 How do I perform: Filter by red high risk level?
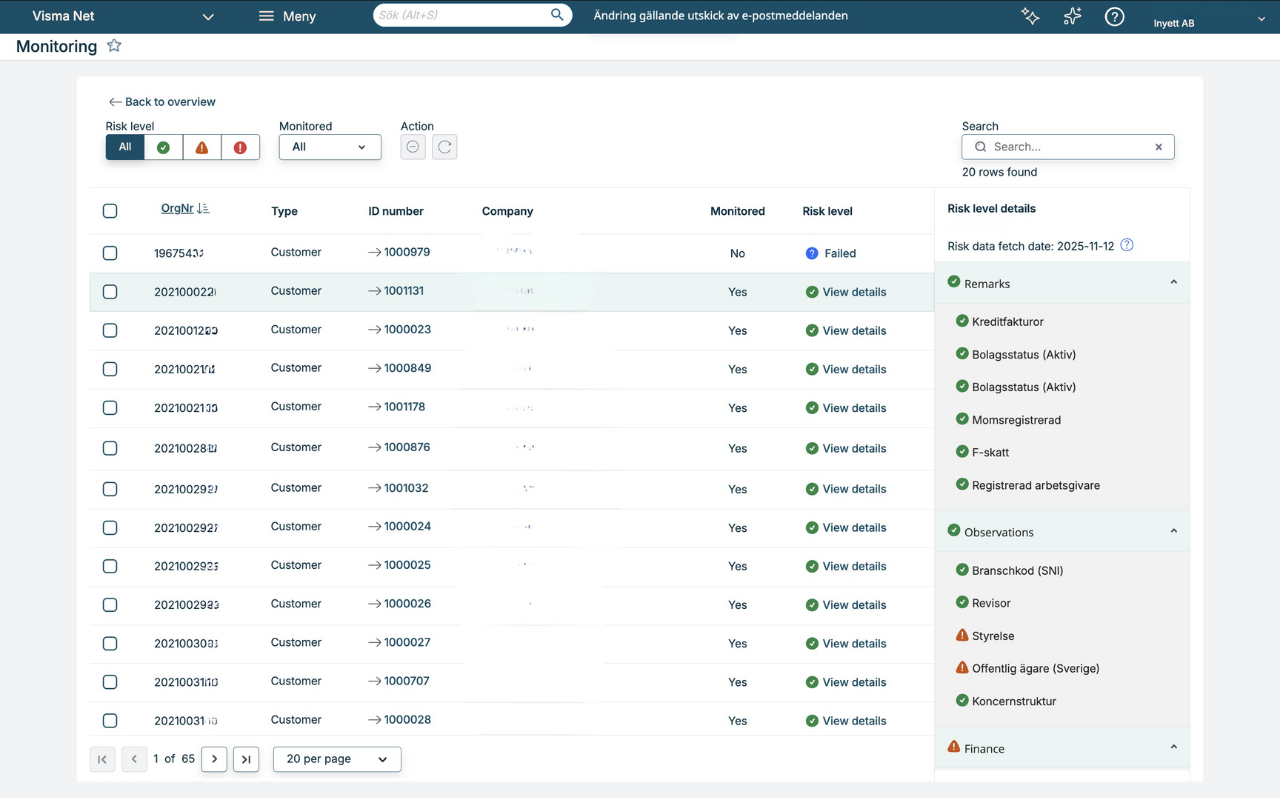click(240, 147)
